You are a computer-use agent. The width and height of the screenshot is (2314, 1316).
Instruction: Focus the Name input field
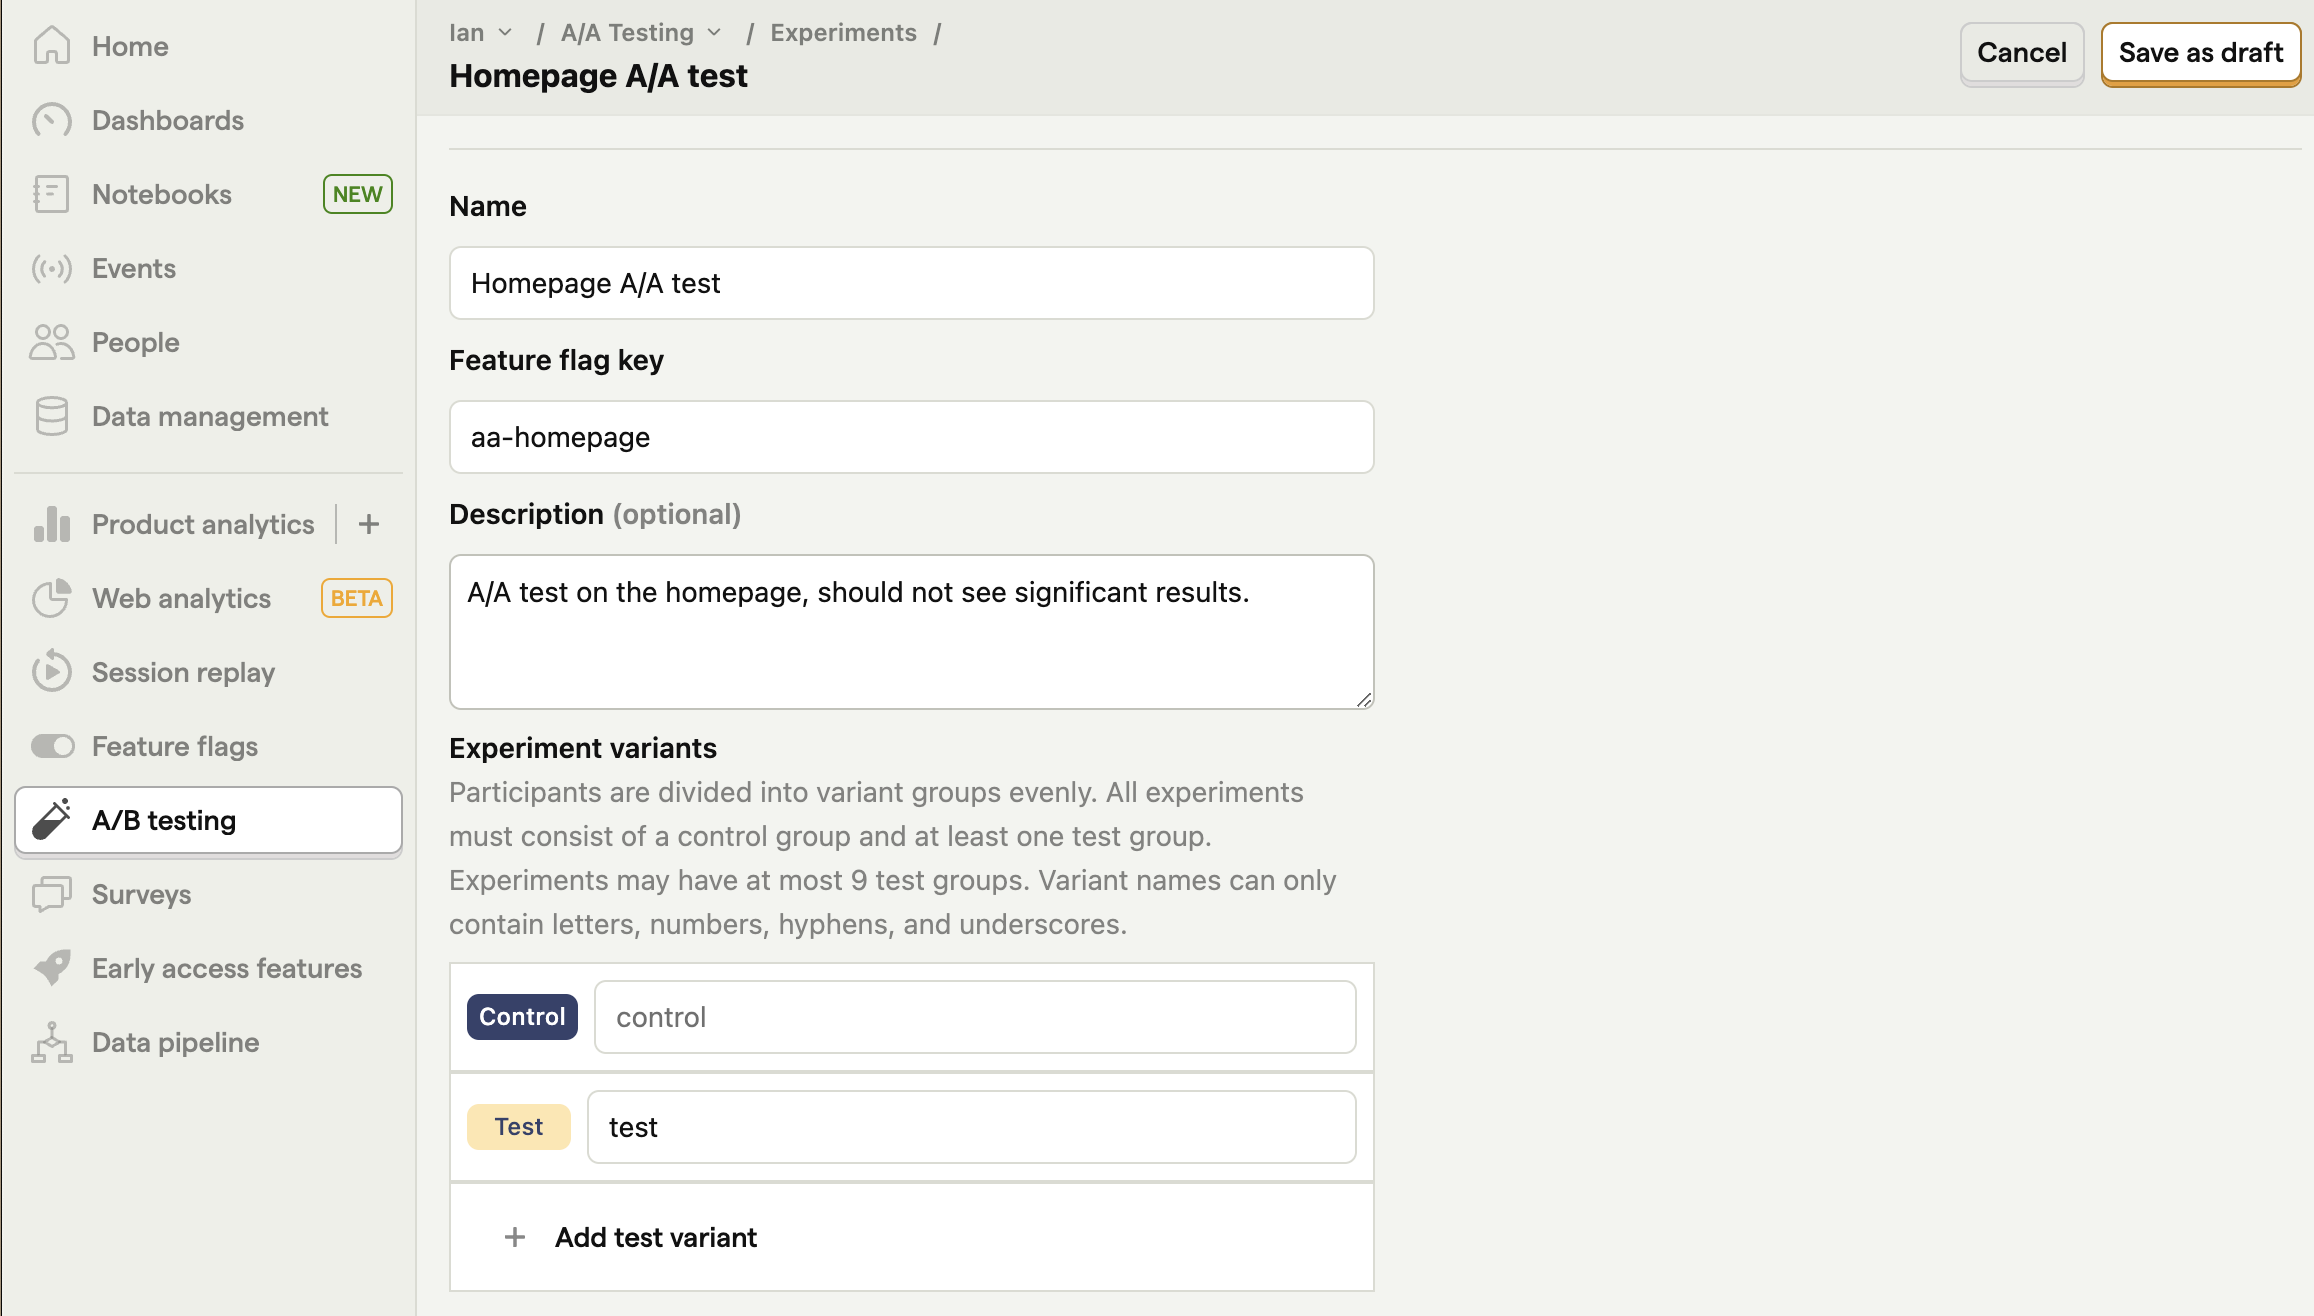coord(912,283)
